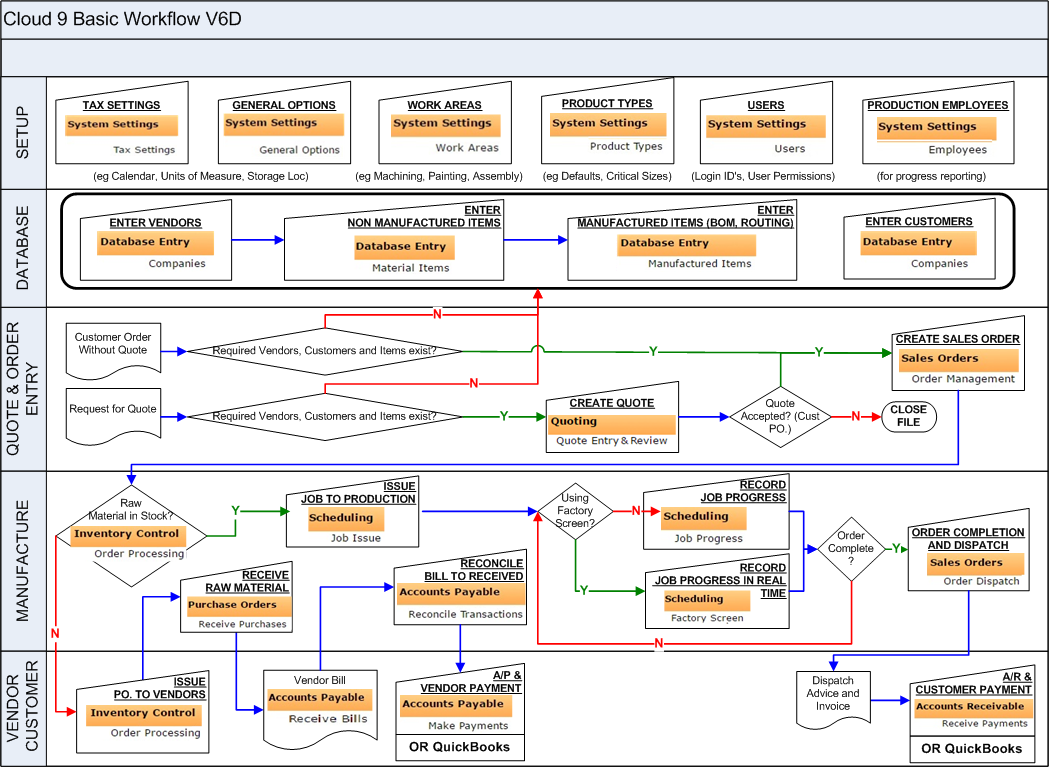The height and width of the screenshot is (767, 1049).
Task: Select the Quote Accepted decision diamond
Action: pyautogui.click(x=780, y=416)
